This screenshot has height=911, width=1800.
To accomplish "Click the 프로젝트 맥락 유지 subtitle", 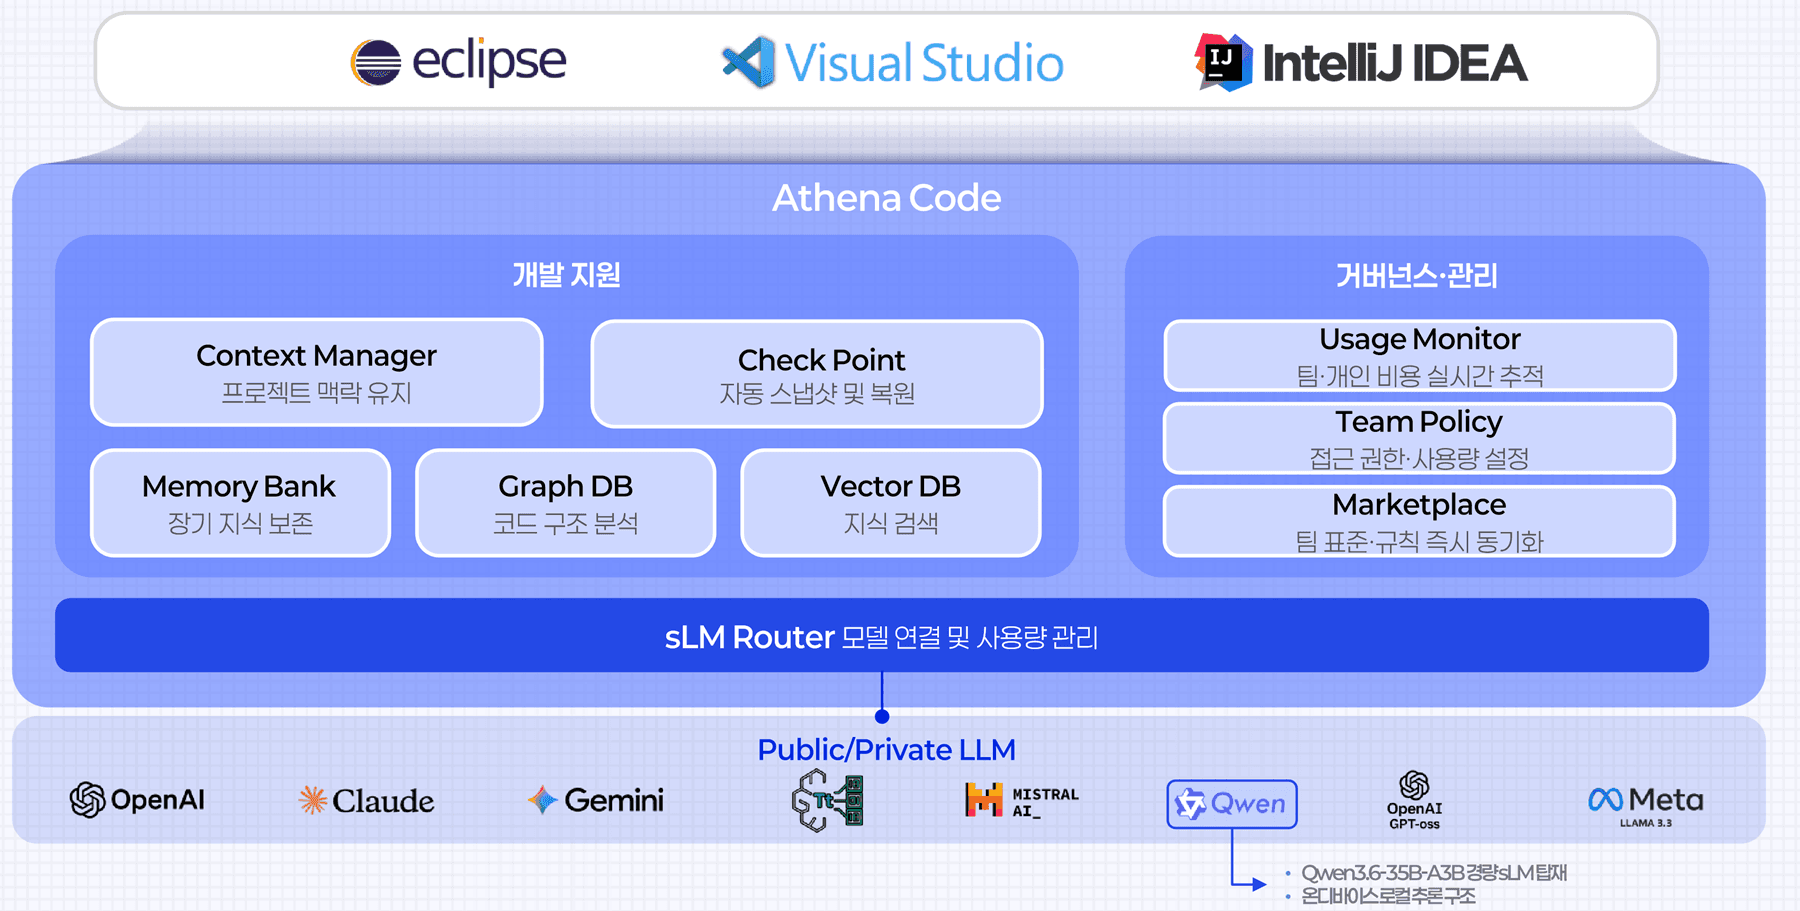I will [x=317, y=393].
